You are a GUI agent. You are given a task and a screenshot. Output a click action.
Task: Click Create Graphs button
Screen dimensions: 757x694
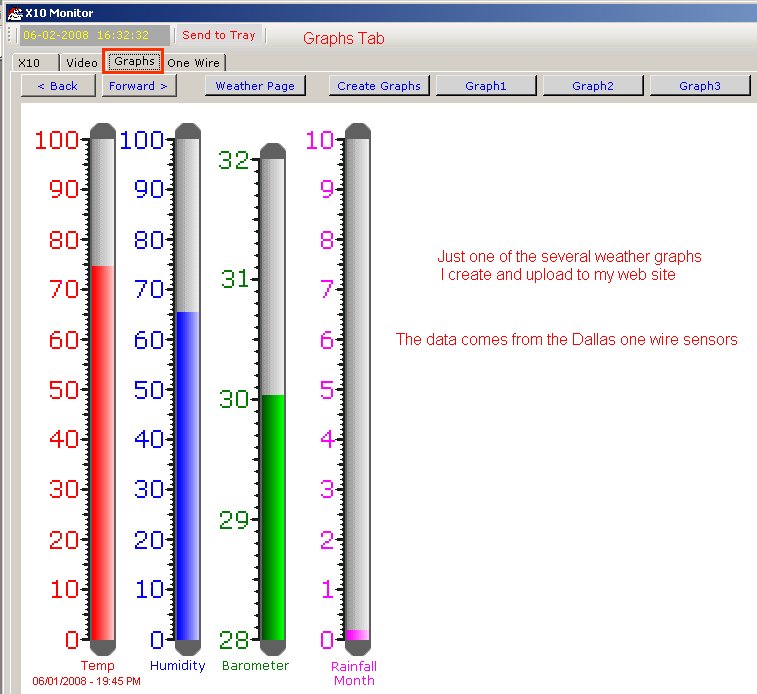[x=379, y=86]
